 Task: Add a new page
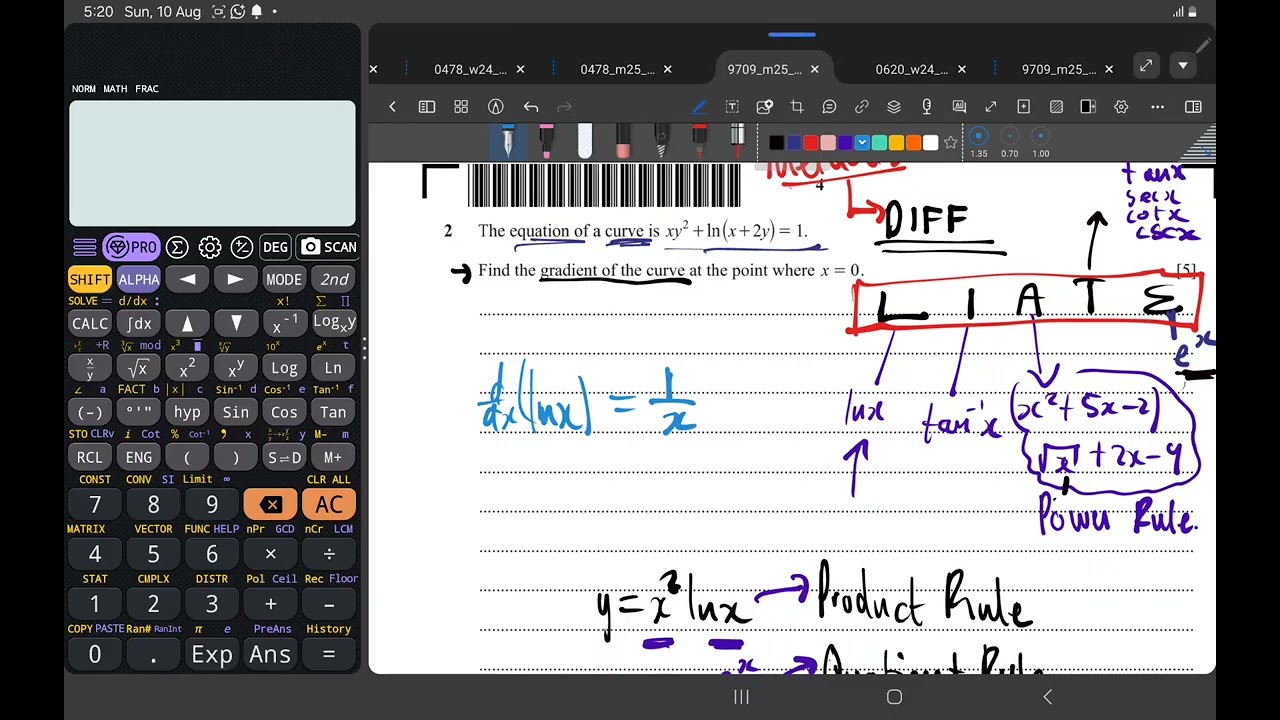(1024, 107)
